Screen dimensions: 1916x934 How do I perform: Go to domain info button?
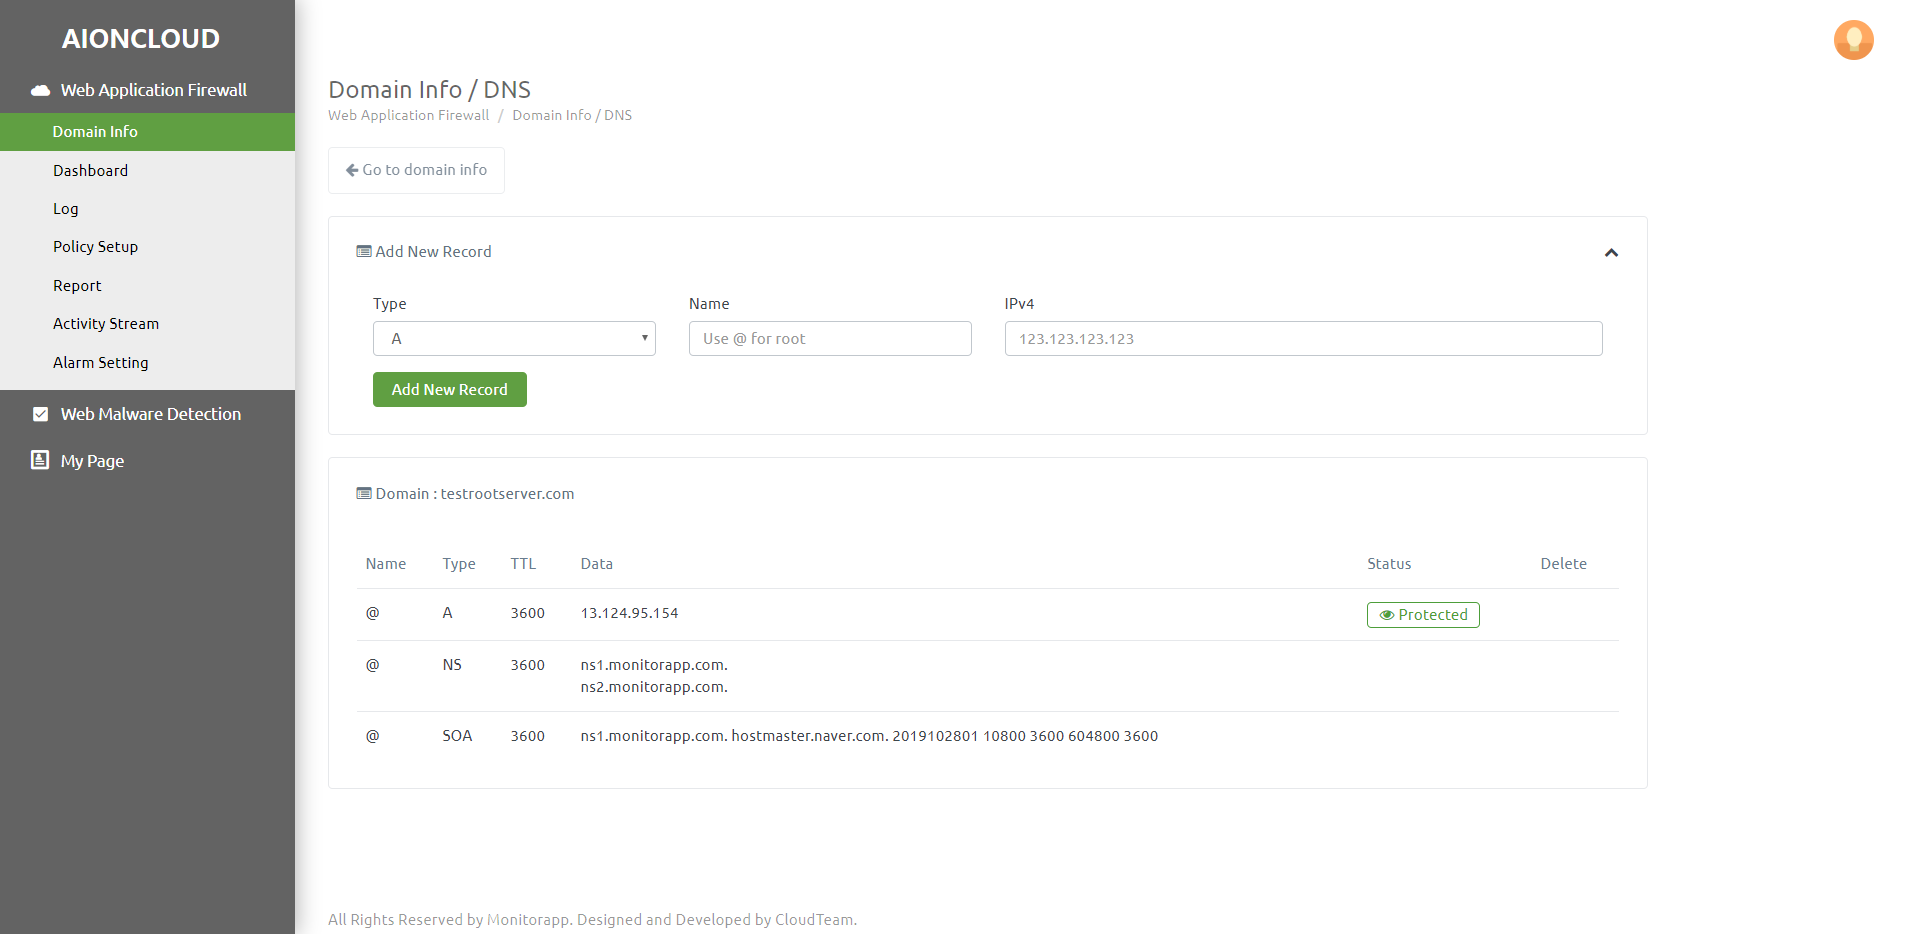[416, 170]
